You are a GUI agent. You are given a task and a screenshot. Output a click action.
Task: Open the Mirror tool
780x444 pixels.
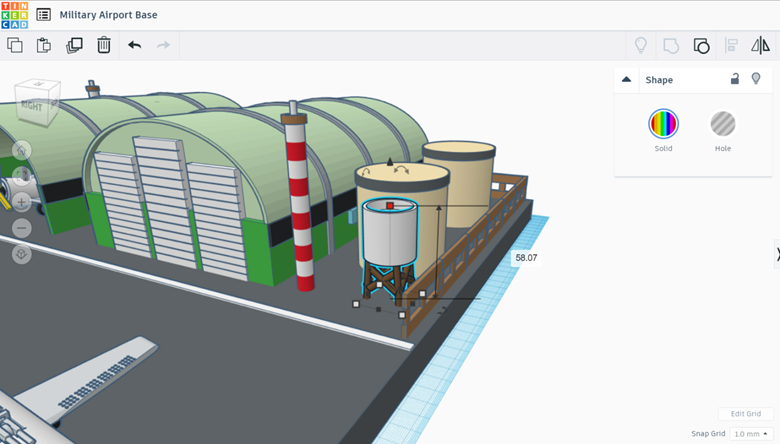coord(760,46)
